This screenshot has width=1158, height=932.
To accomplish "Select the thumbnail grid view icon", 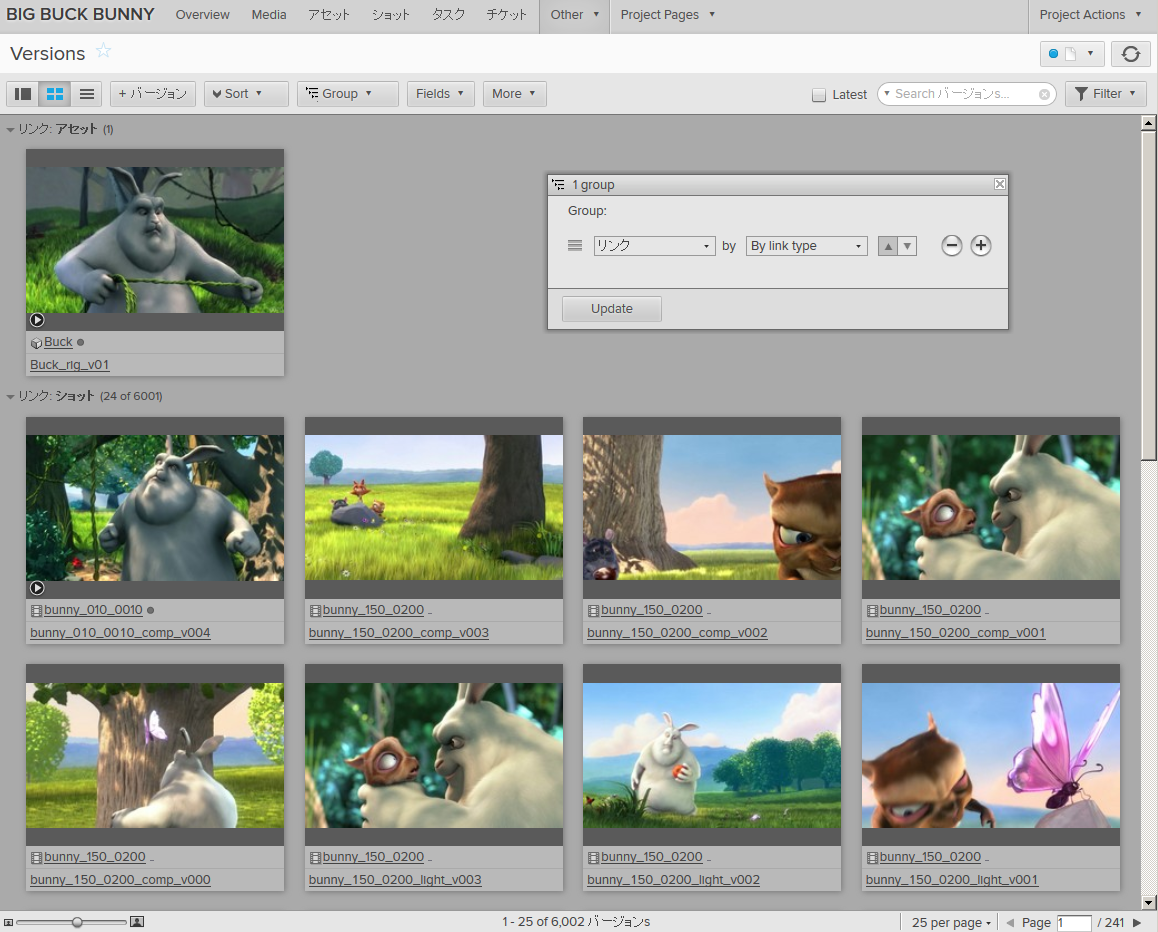I will coord(55,94).
